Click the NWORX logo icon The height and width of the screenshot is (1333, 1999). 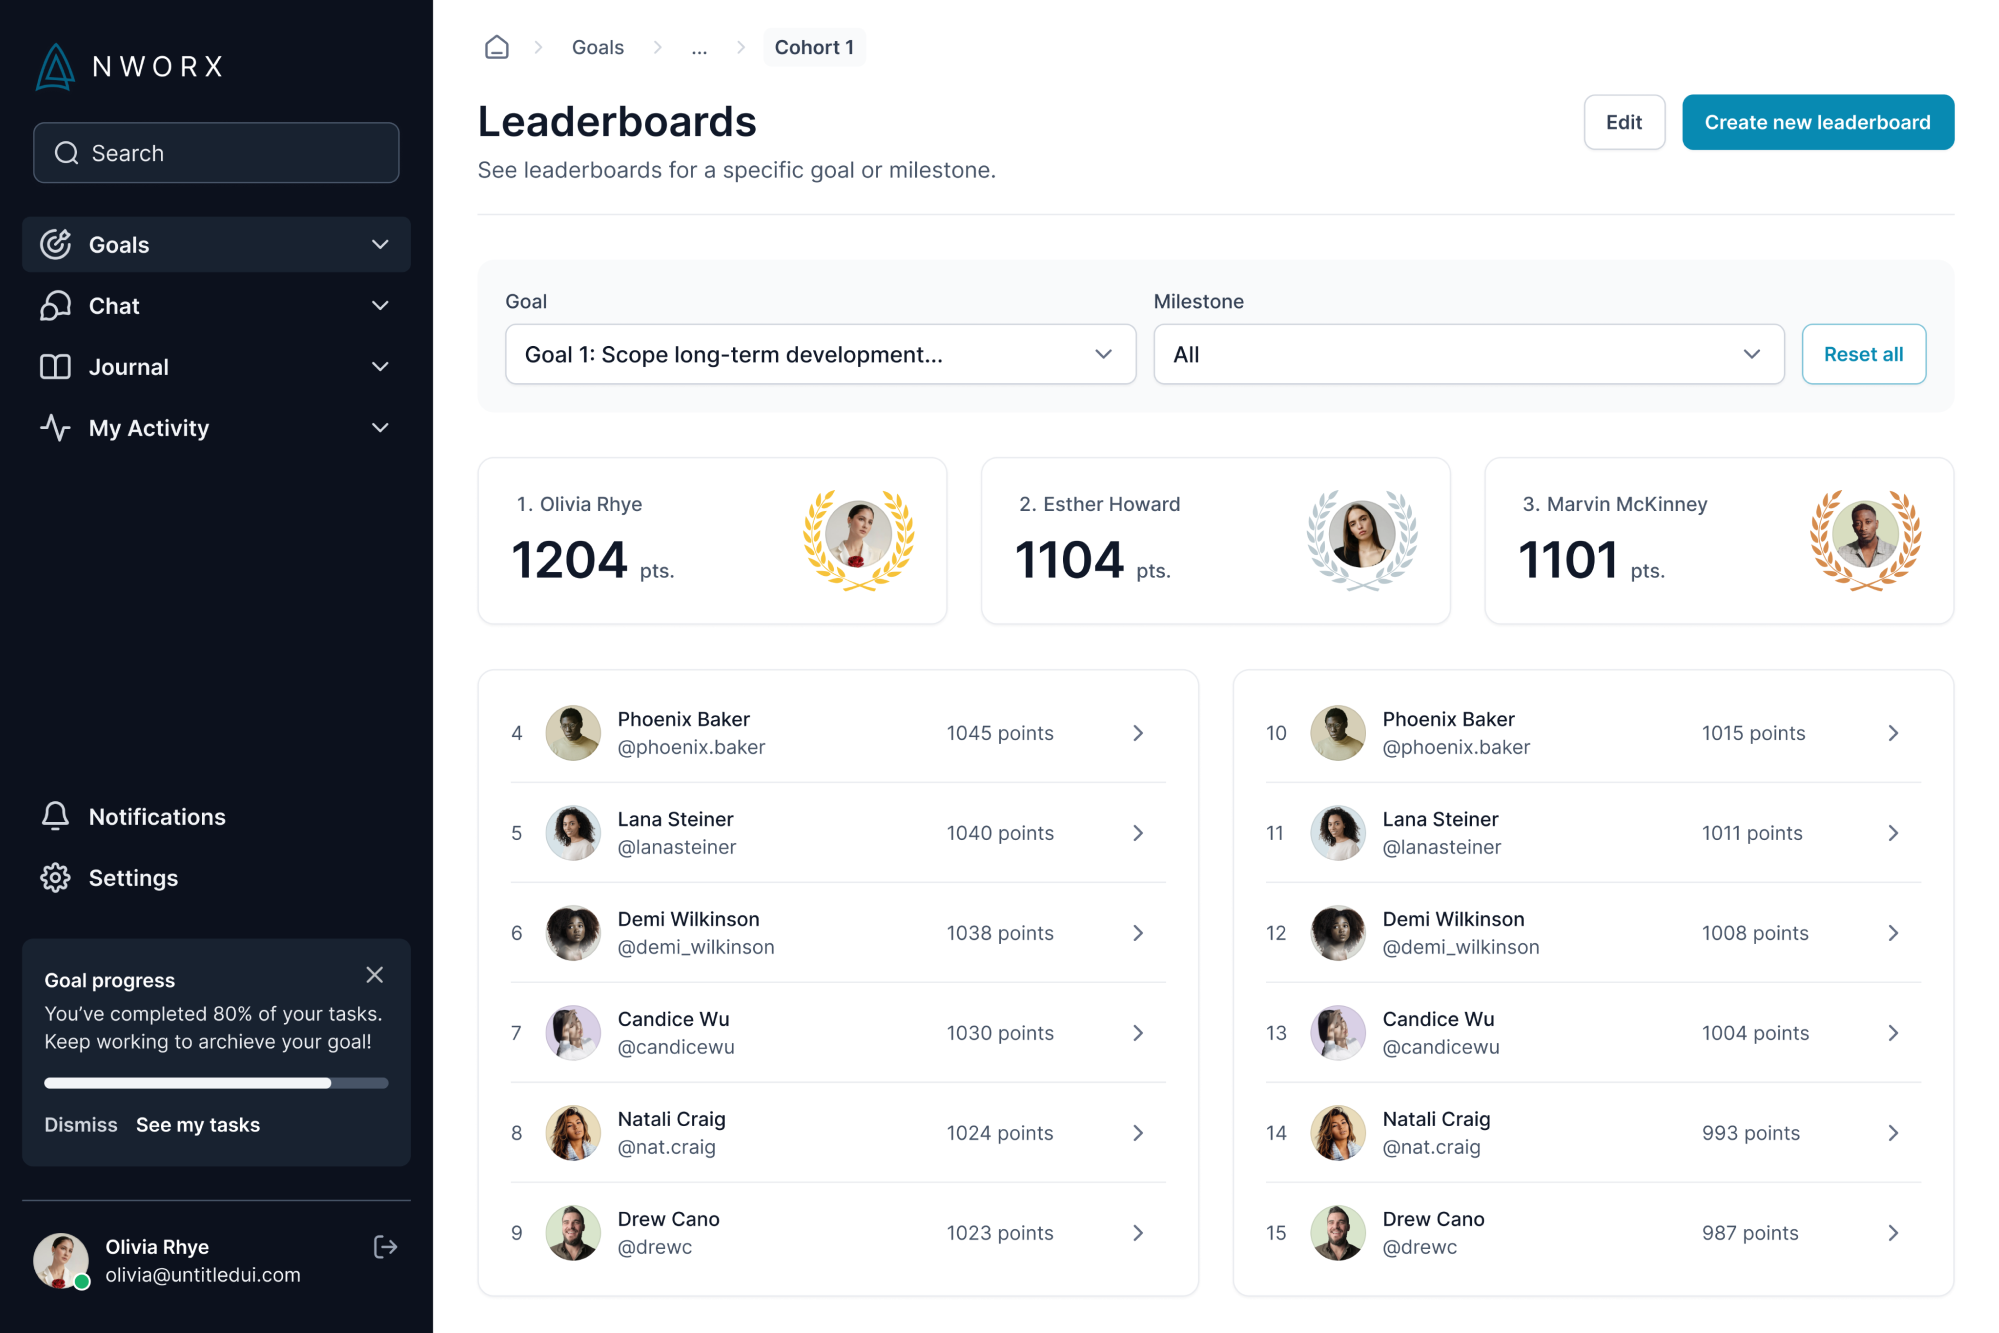(x=55, y=66)
